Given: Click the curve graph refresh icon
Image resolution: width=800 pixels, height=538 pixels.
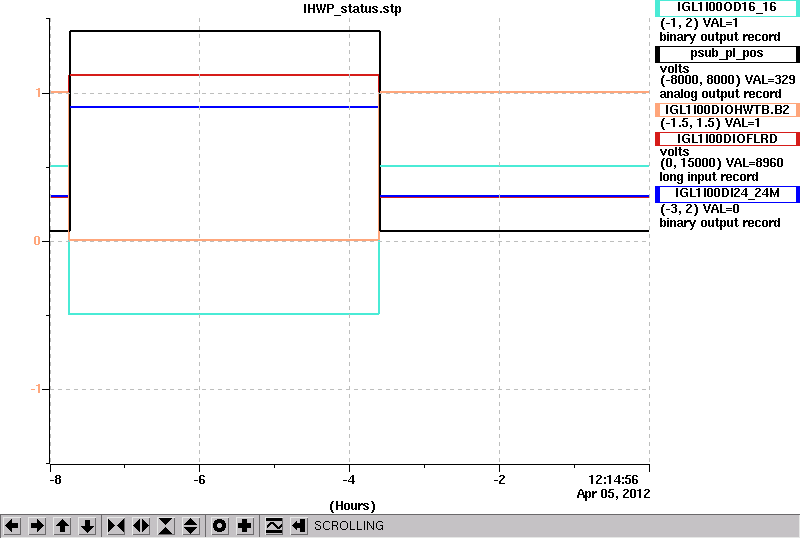Looking at the screenshot, I should (x=274, y=526).
